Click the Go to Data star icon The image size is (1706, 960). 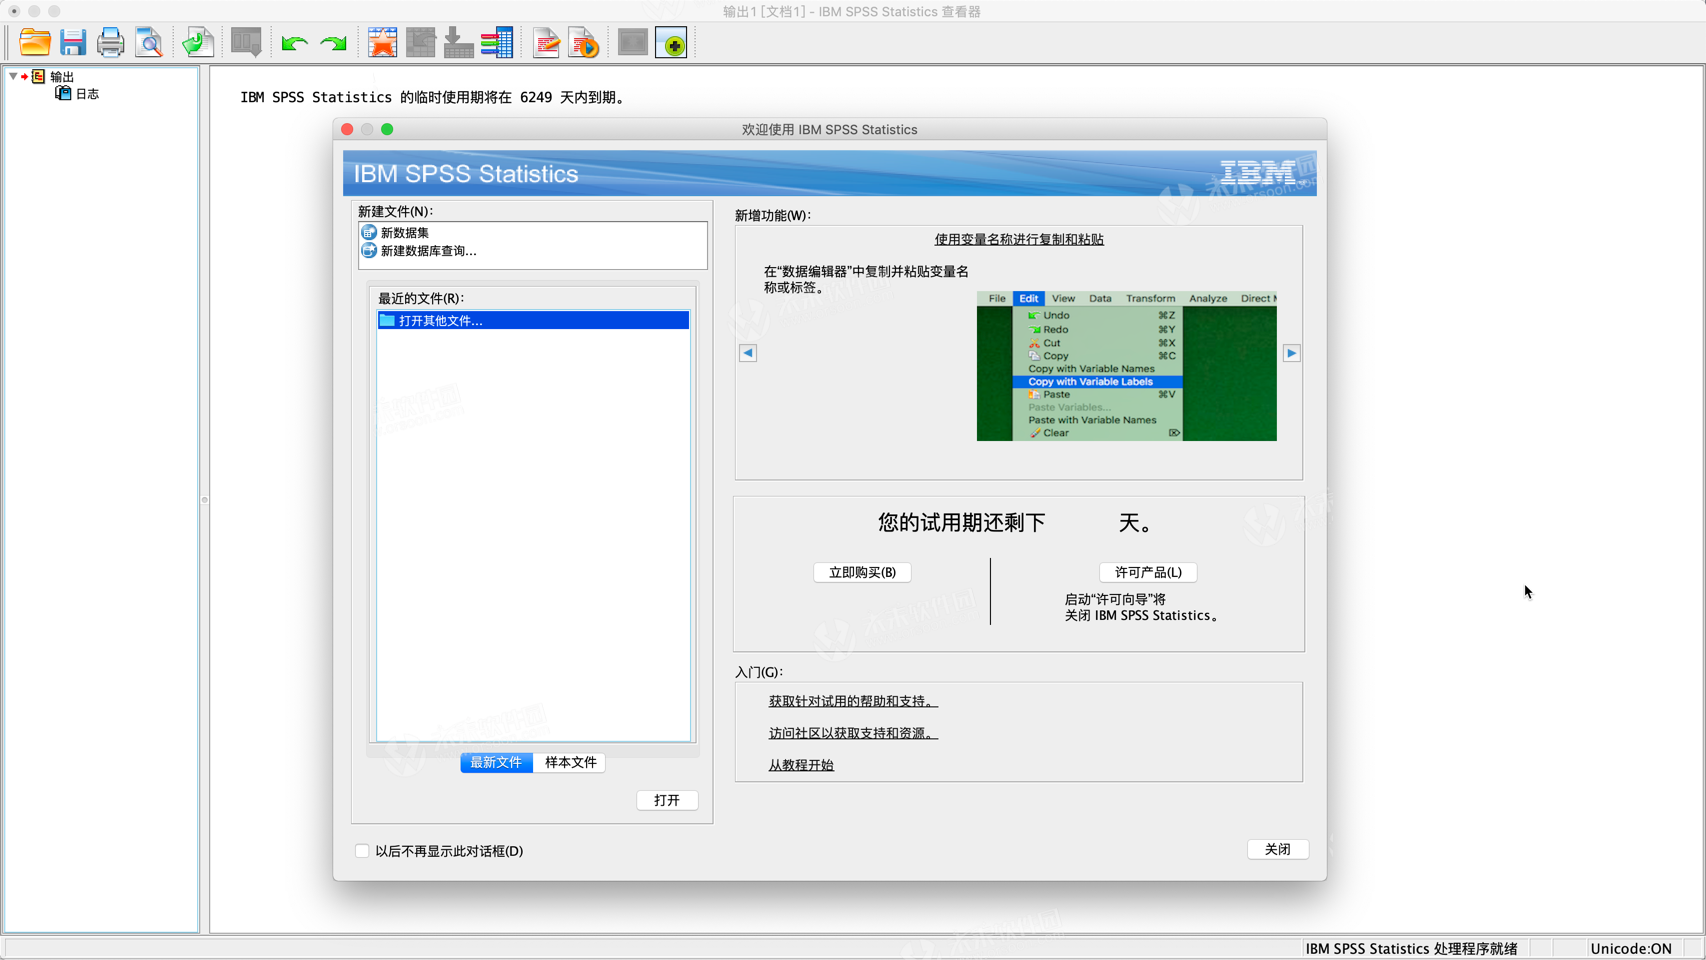coord(382,43)
